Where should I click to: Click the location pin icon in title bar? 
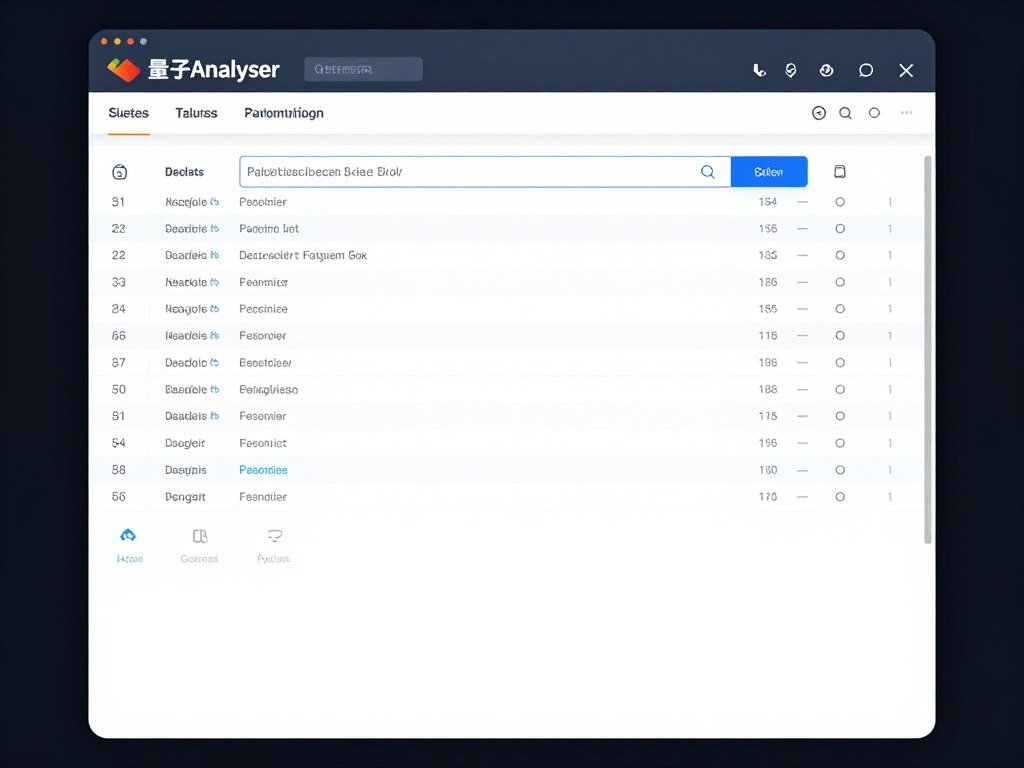[x=791, y=70]
